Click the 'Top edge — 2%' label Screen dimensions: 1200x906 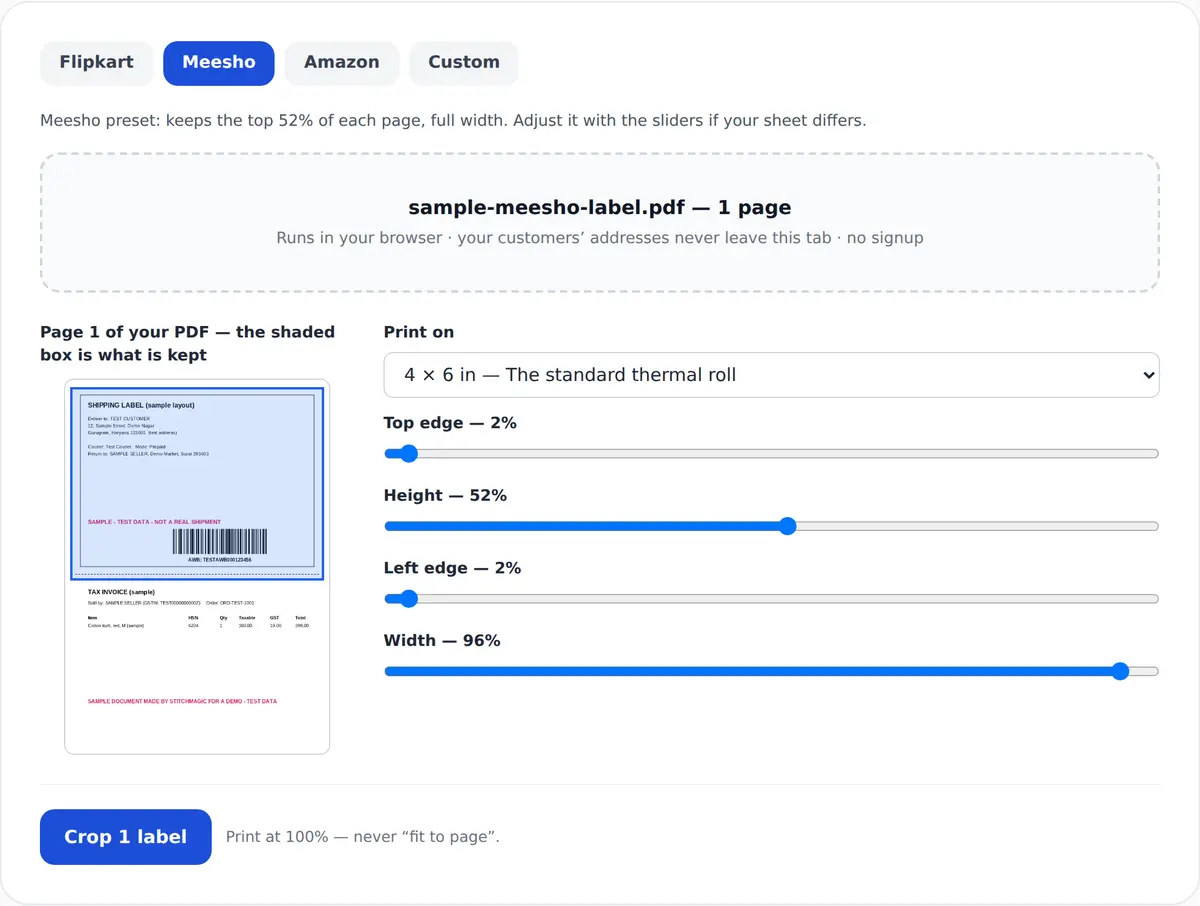coord(450,423)
